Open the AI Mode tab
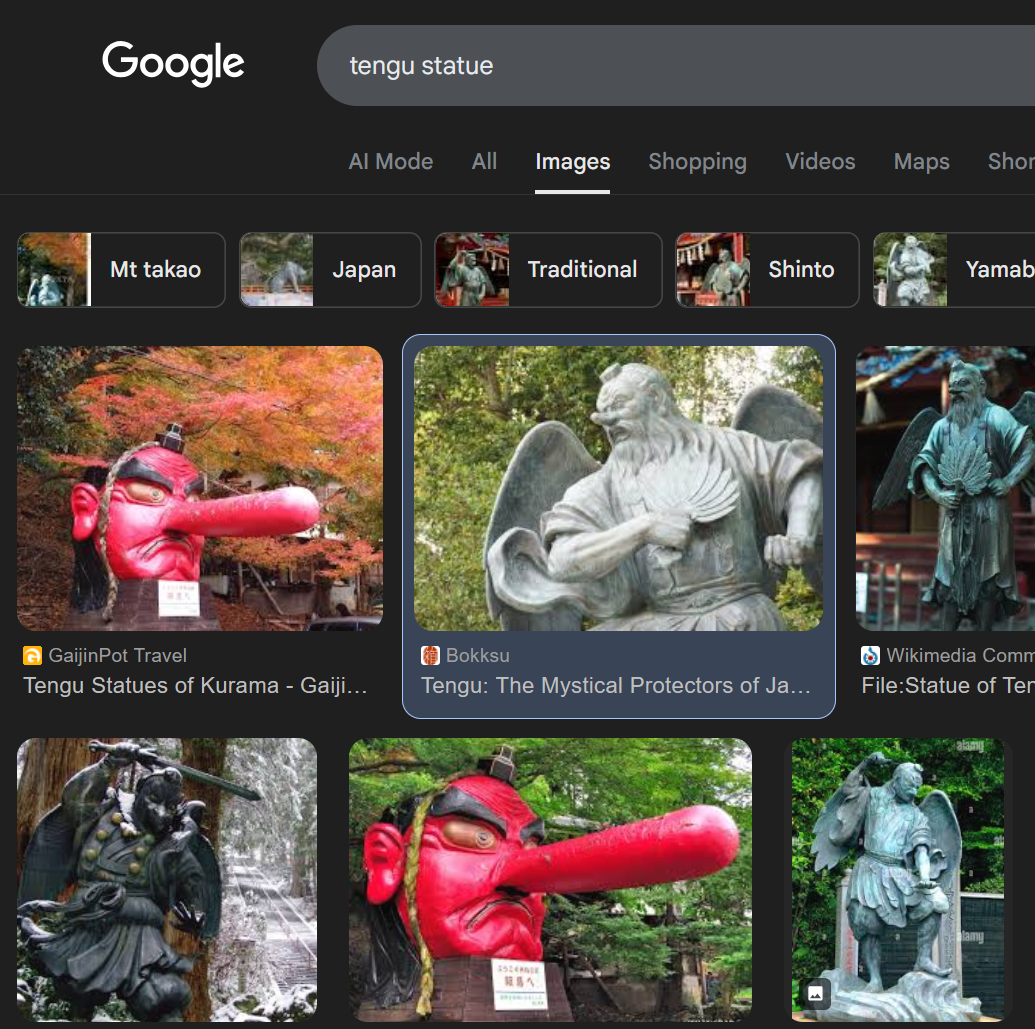This screenshot has height=1029, width=1035. click(391, 162)
